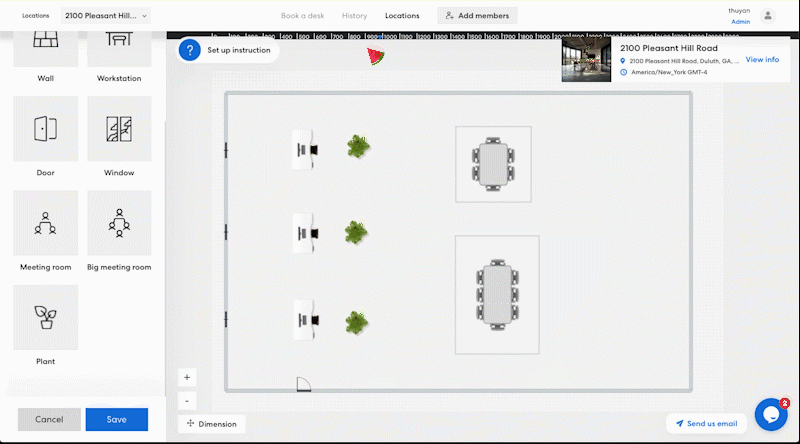Open the History tab
The image size is (800, 444).
pyautogui.click(x=355, y=16)
